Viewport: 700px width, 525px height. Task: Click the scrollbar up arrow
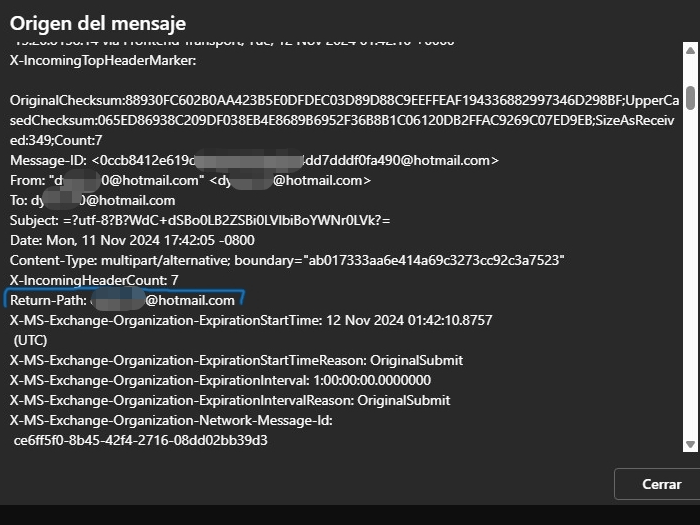click(x=690, y=50)
